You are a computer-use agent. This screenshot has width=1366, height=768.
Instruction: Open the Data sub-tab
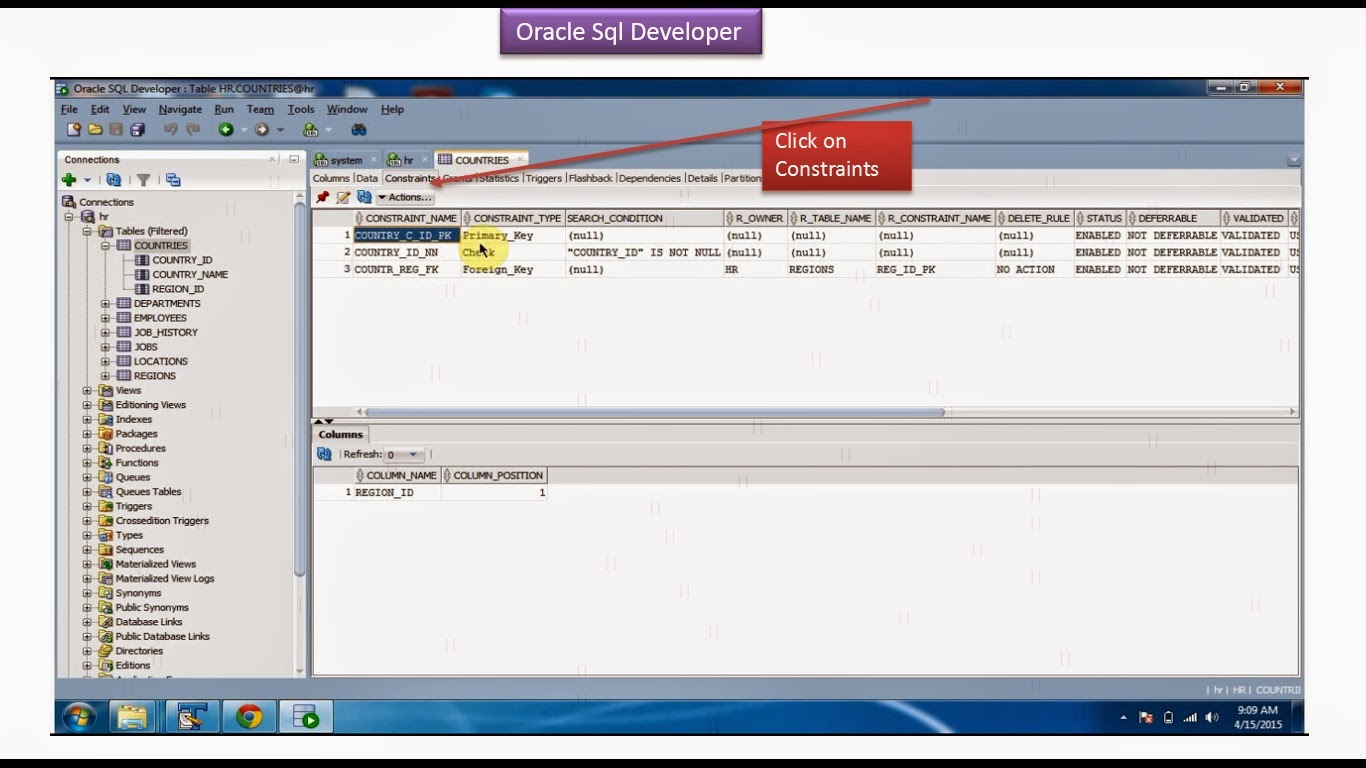(367, 178)
